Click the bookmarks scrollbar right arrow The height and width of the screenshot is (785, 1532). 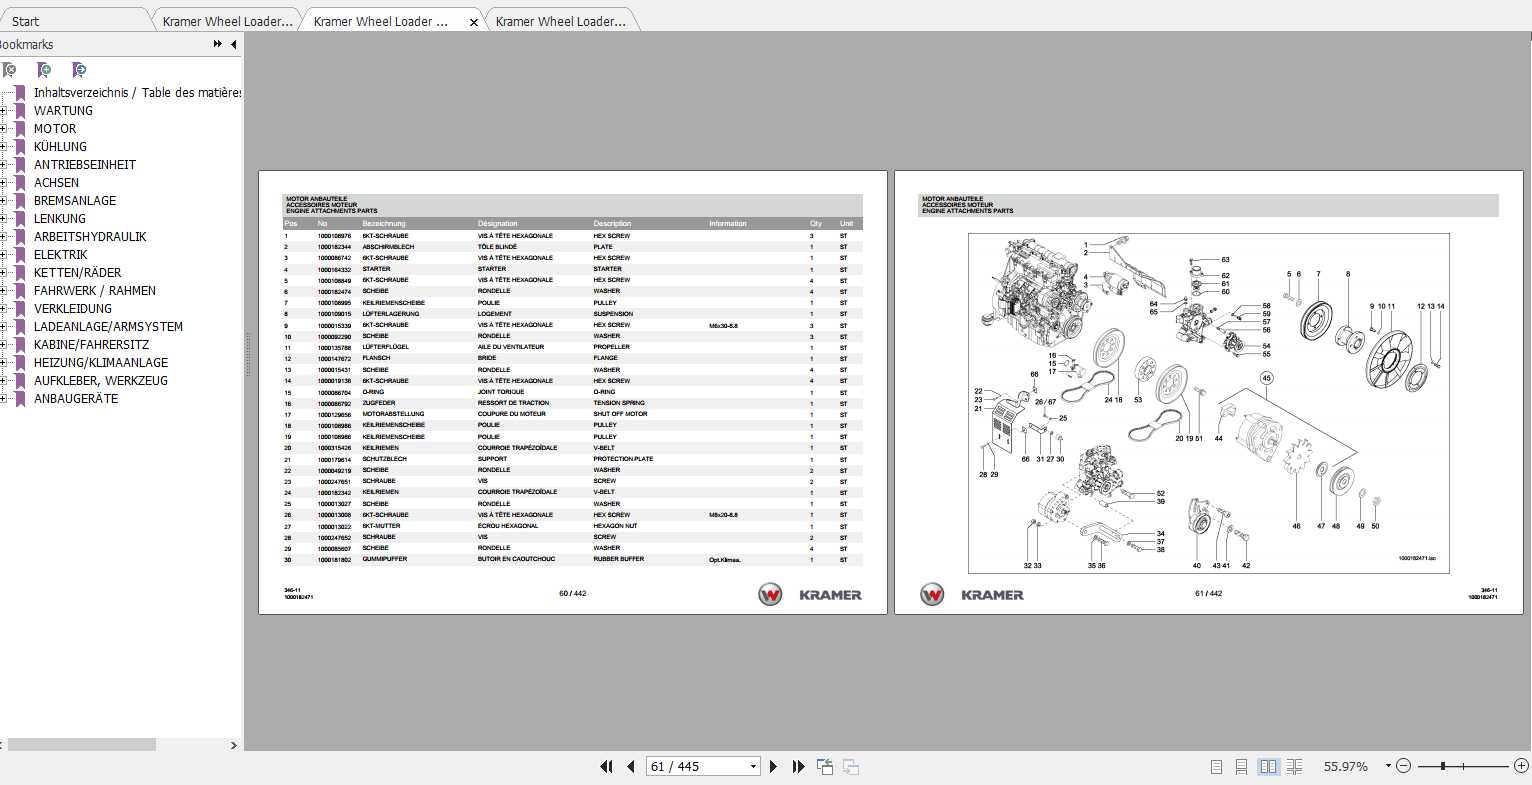(234, 745)
